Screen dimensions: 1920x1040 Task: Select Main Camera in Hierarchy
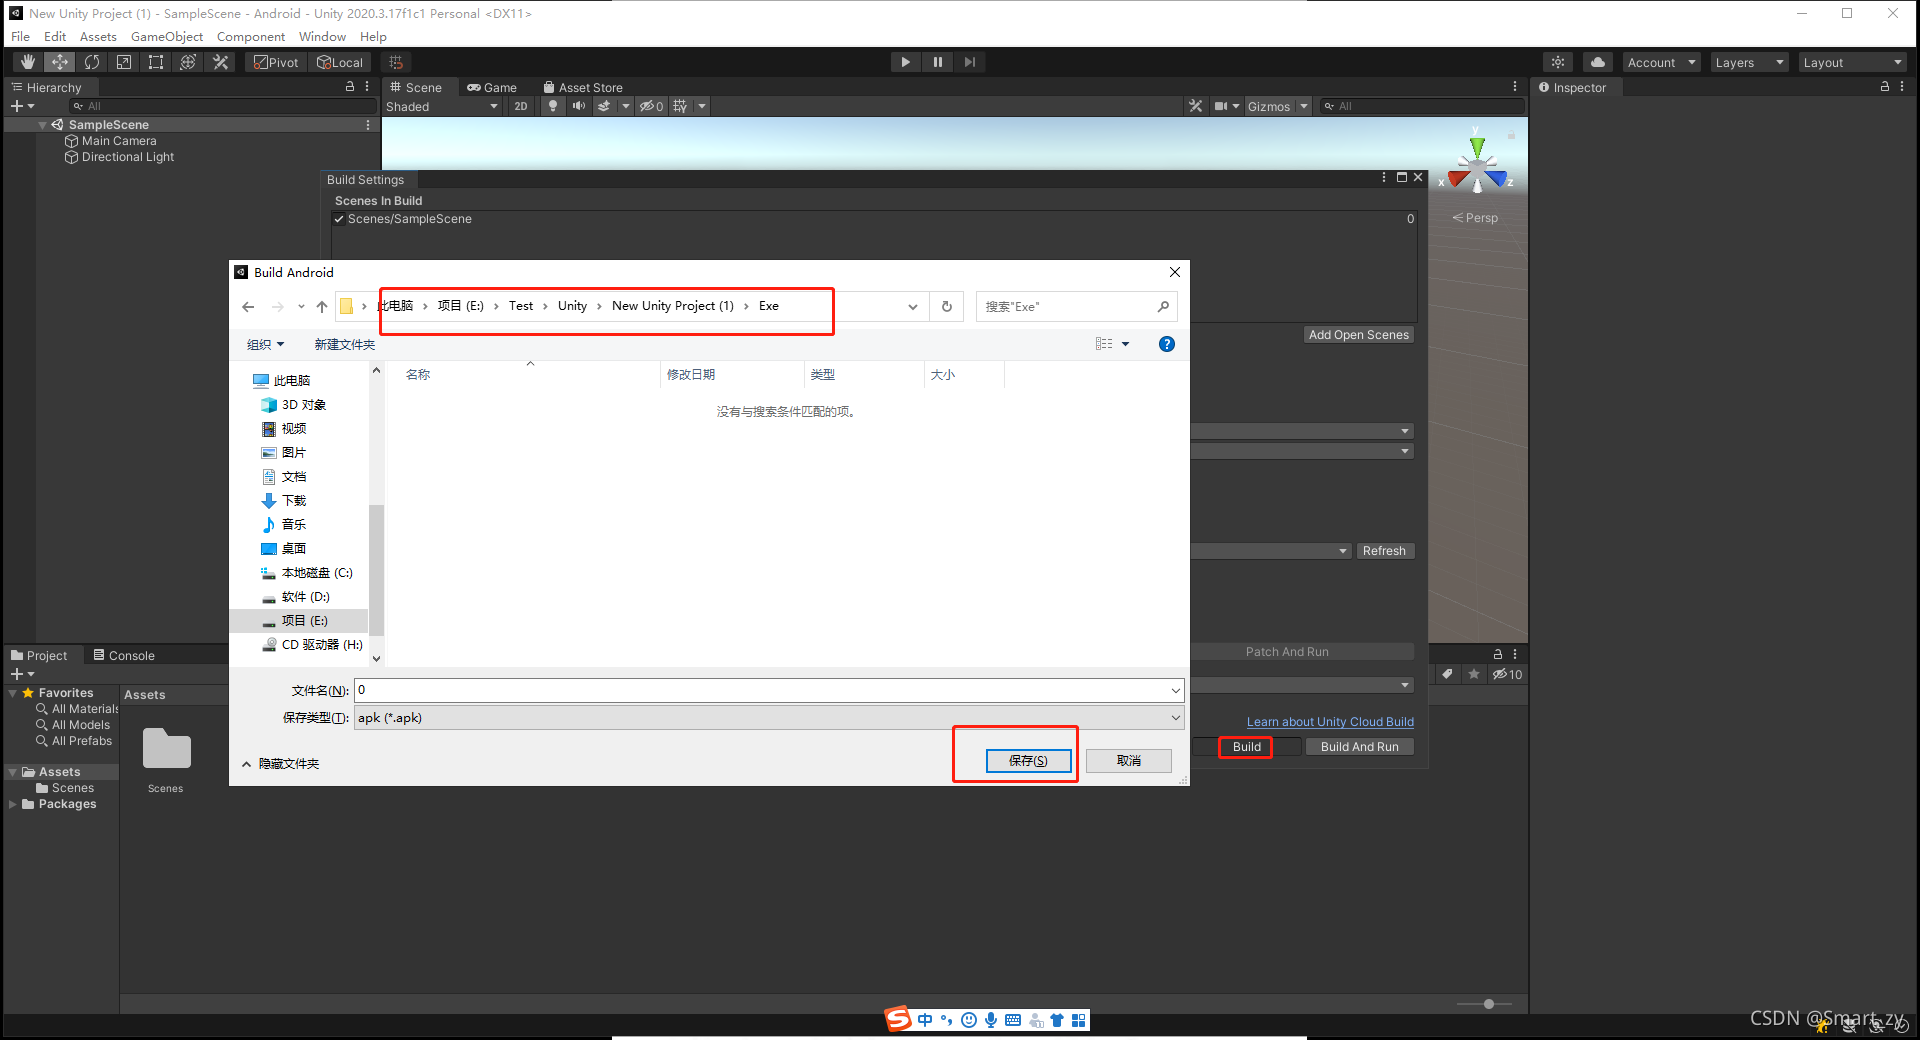(119, 141)
